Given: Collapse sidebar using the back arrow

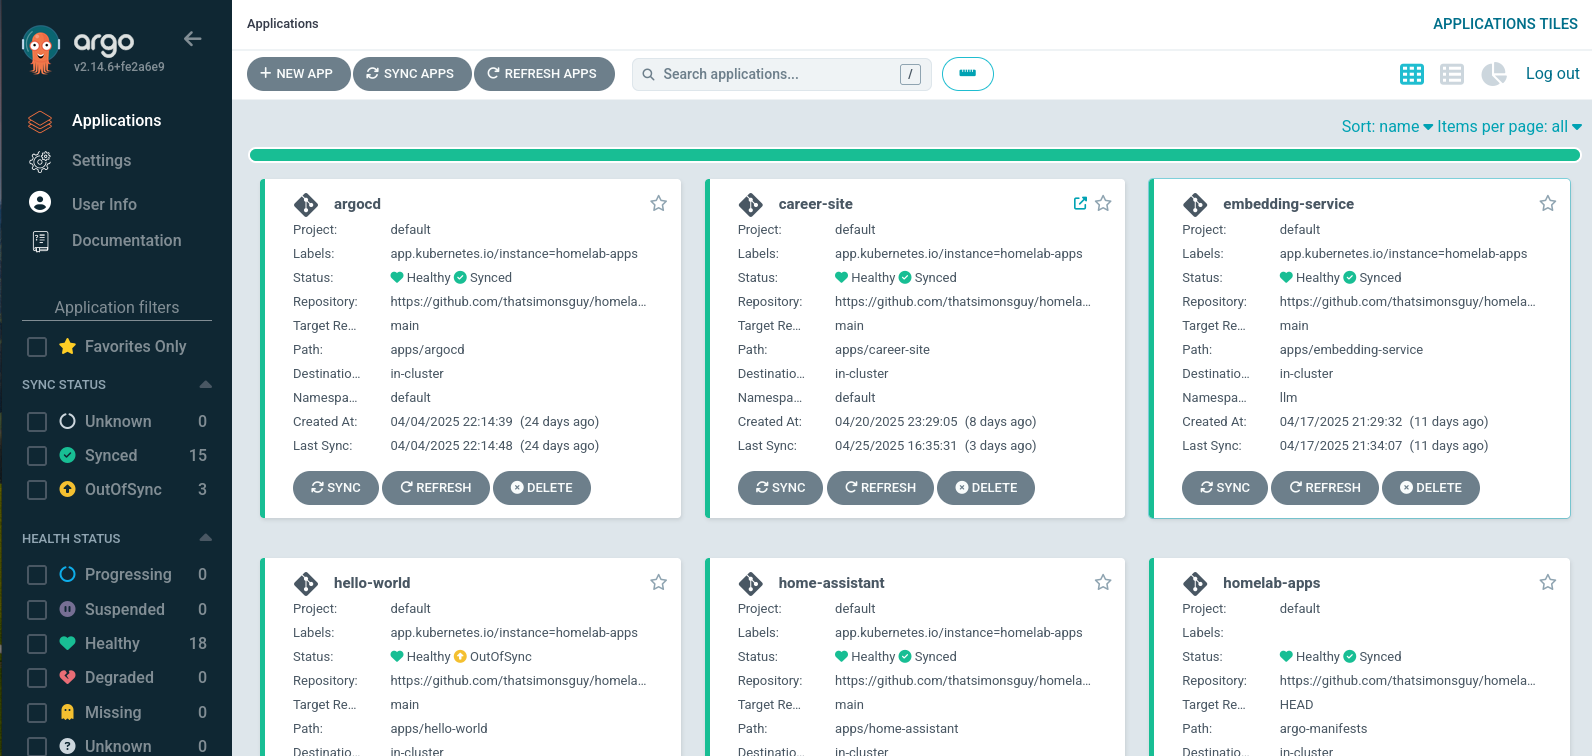Looking at the screenshot, I should pyautogui.click(x=193, y=39).
